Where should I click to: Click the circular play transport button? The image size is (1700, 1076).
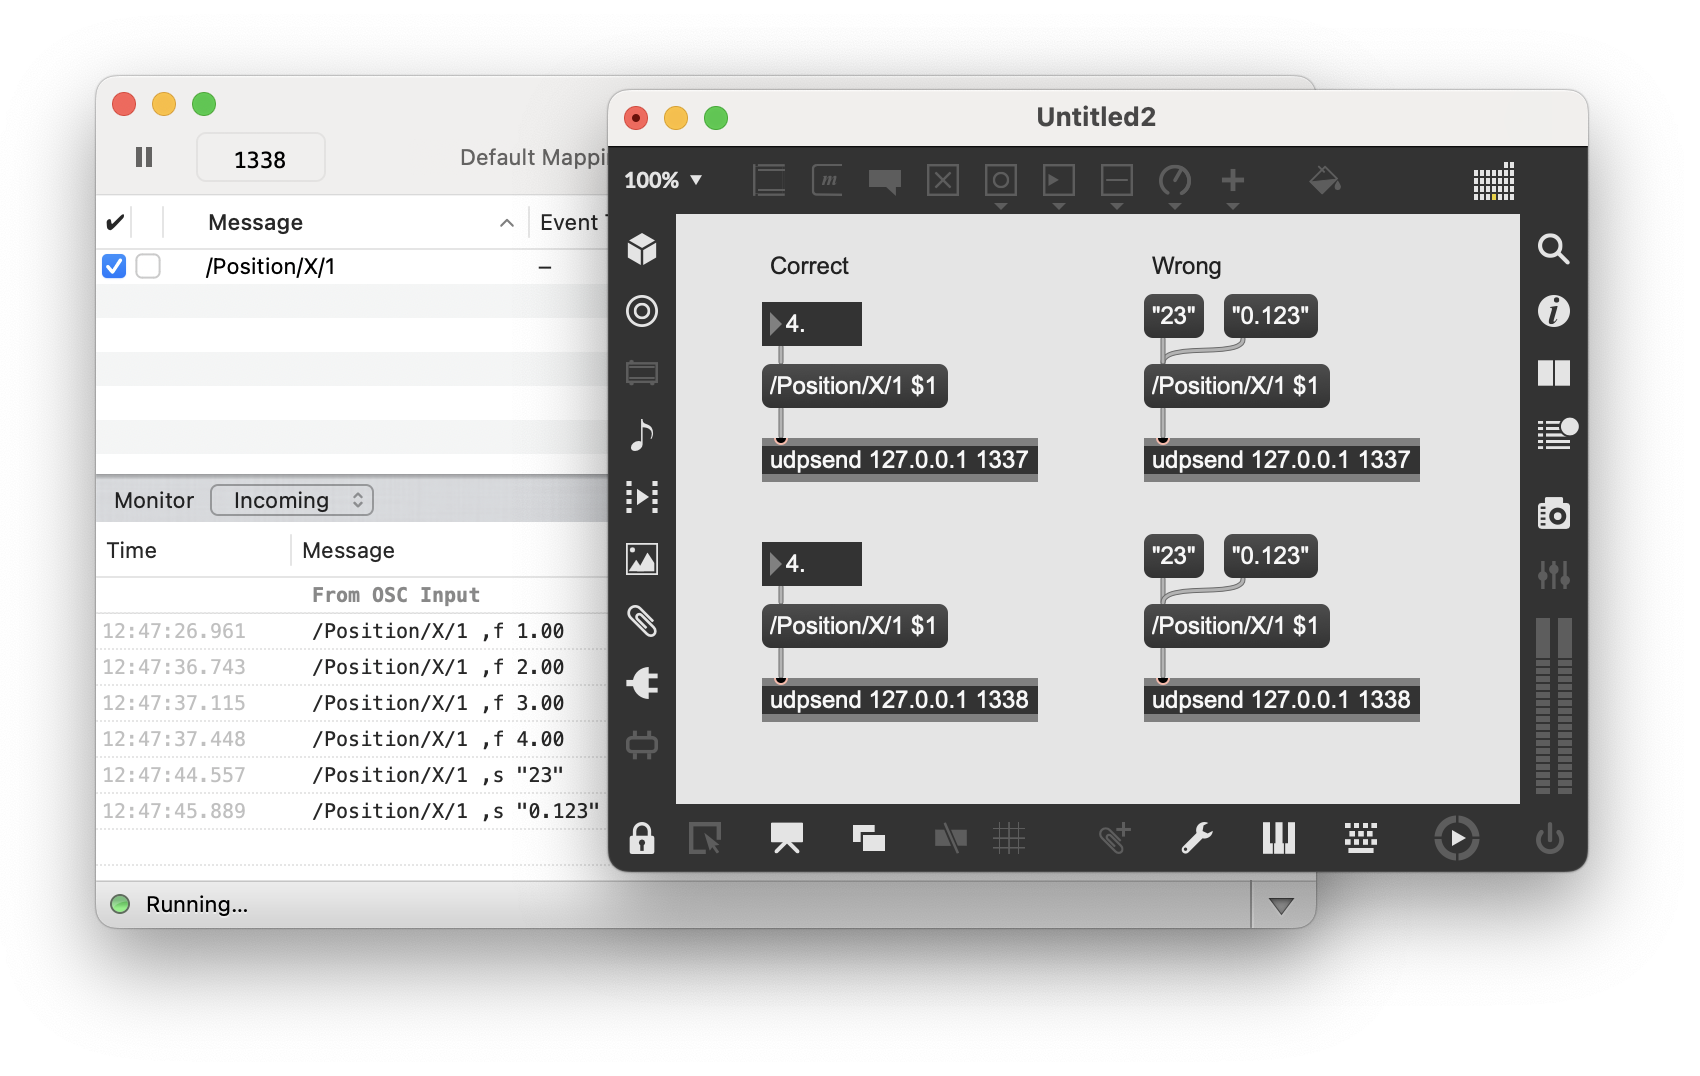click(x=1456, y=838)
